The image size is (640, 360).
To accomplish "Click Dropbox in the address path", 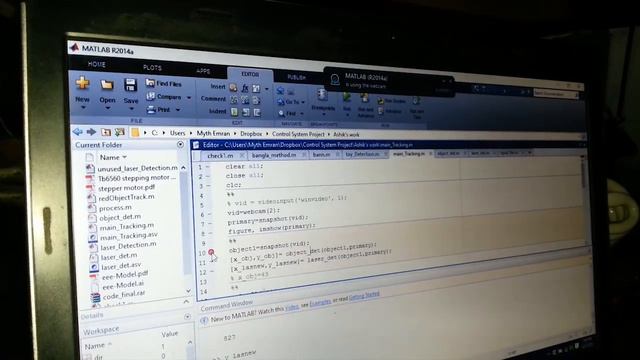I will click(x=251, y=133).
